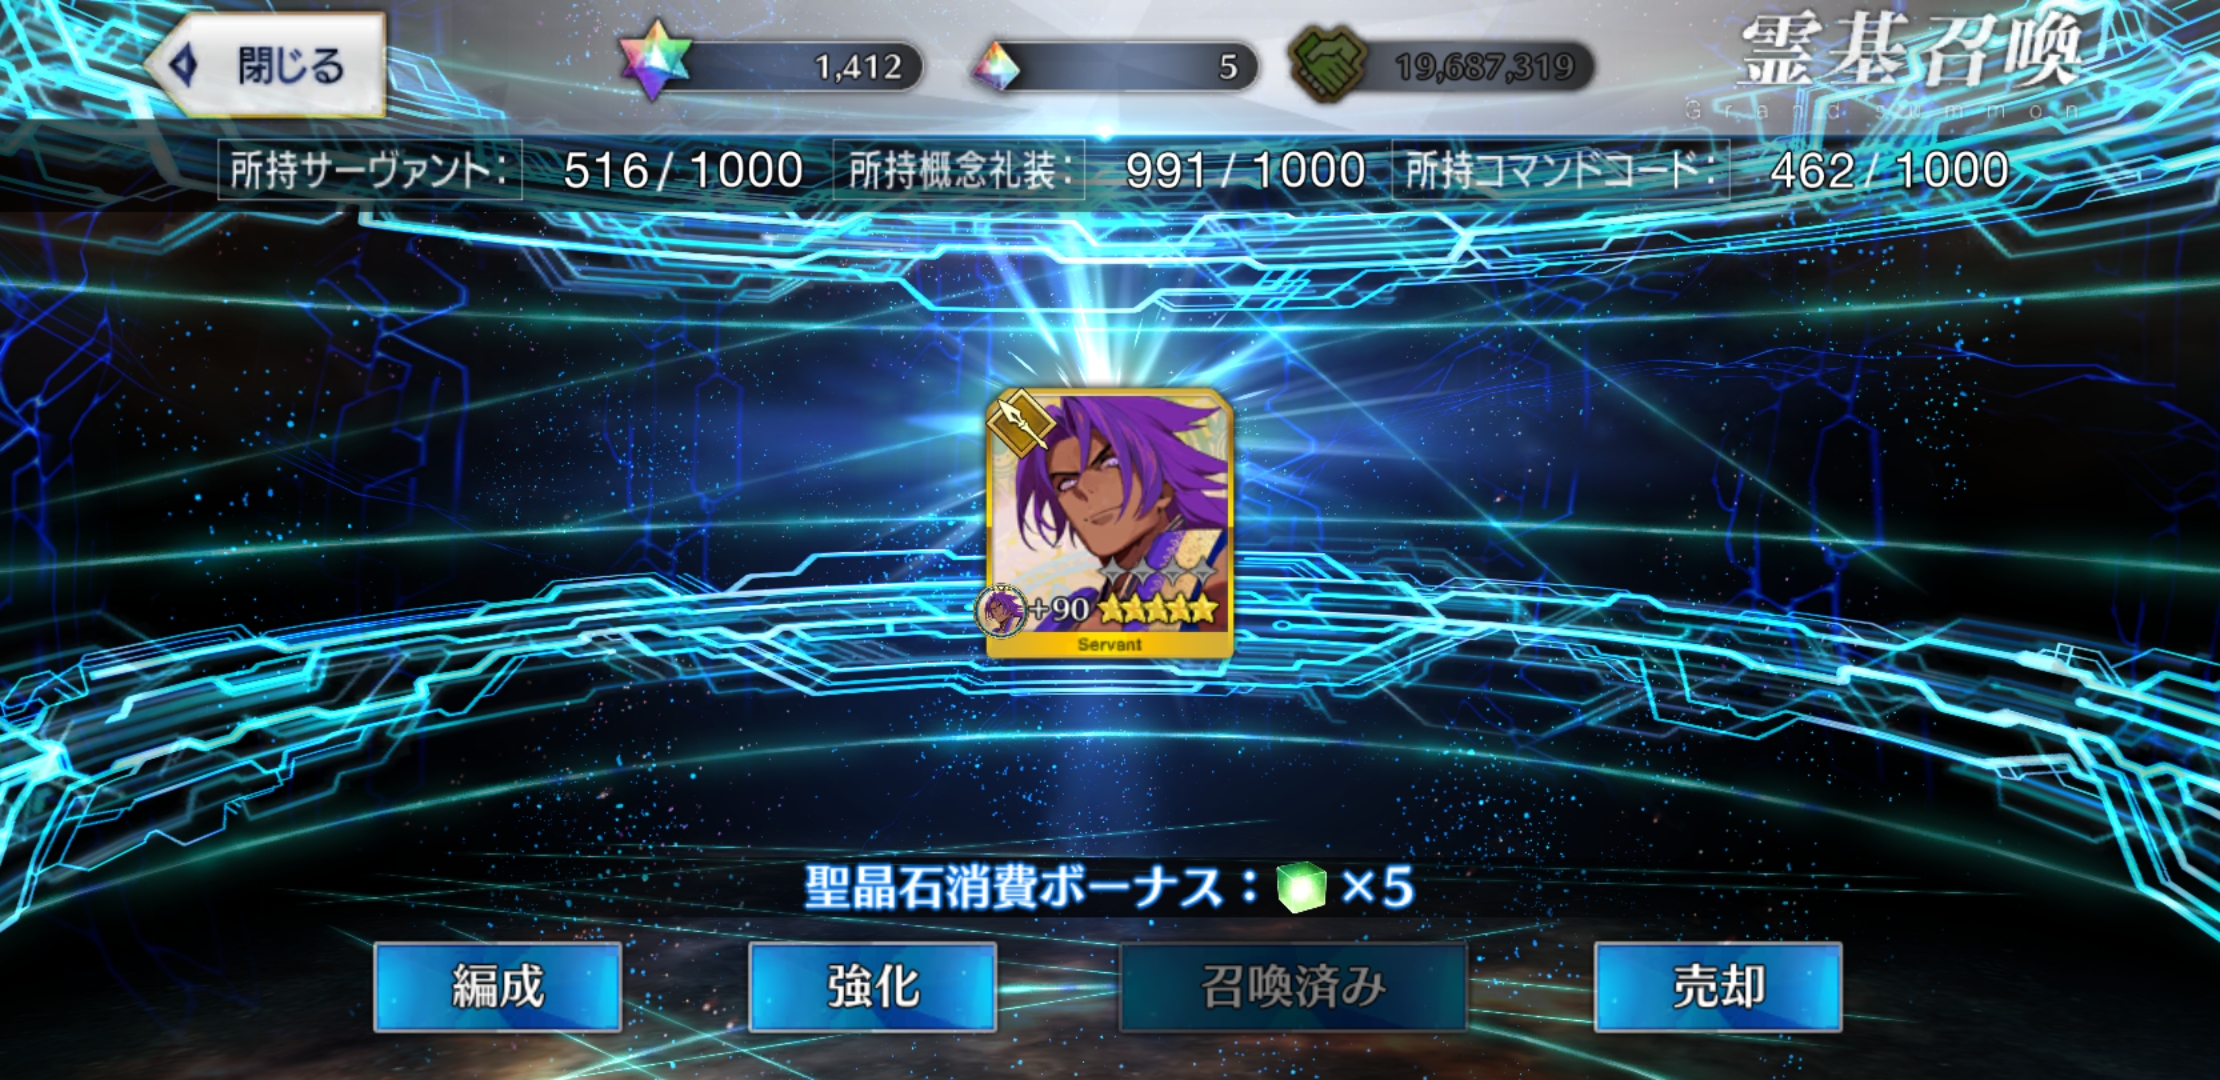Click the 所持サーヴァント 516/1000 count
The height and width of the screenshot is (1080, 2220).
(x=683, y=170)
